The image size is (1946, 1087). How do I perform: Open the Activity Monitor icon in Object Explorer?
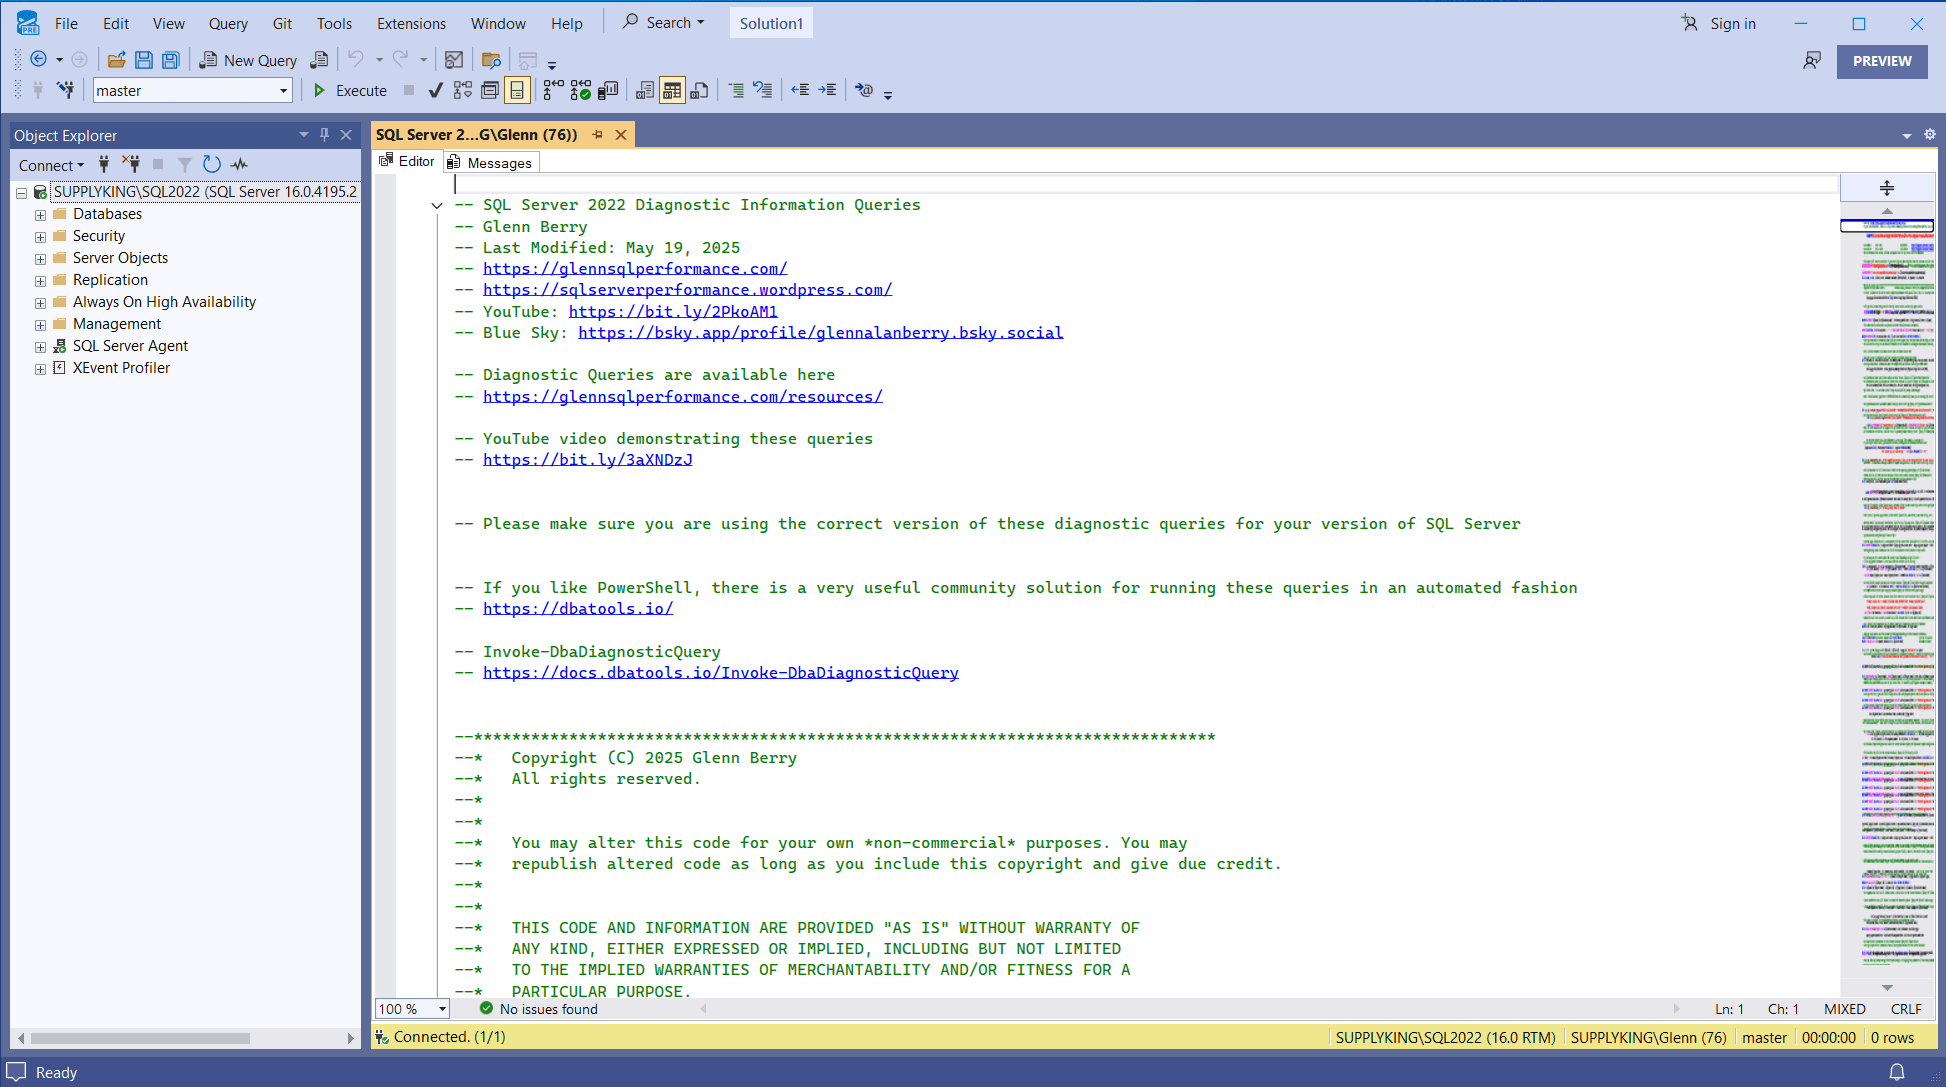pos(239,164)
